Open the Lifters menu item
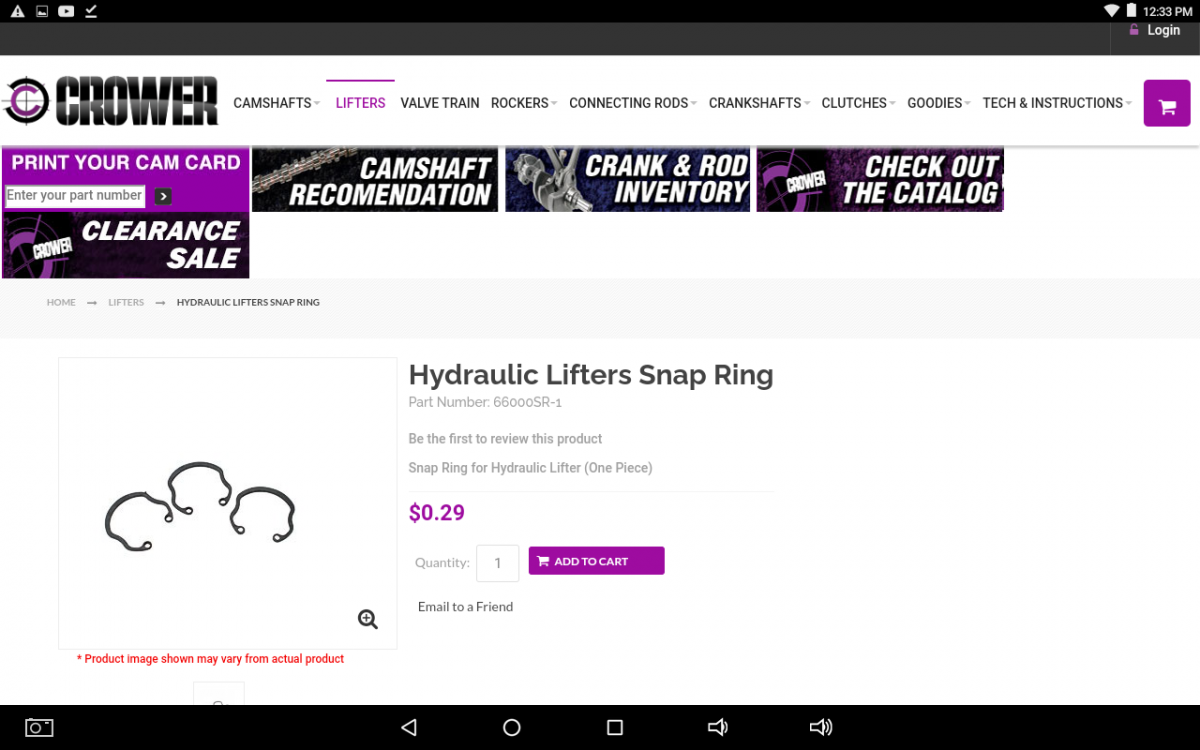The image size is (1200, 750). (360, 103)
